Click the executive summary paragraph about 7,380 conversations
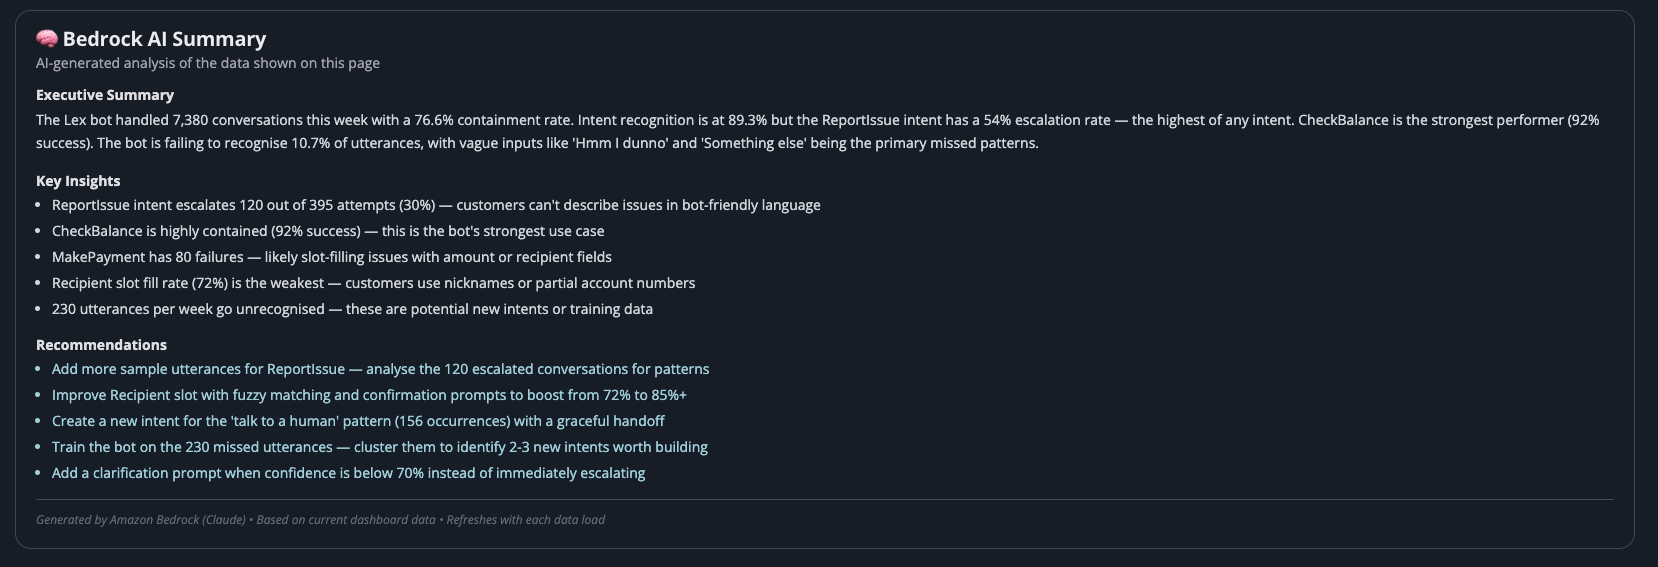 818,131
